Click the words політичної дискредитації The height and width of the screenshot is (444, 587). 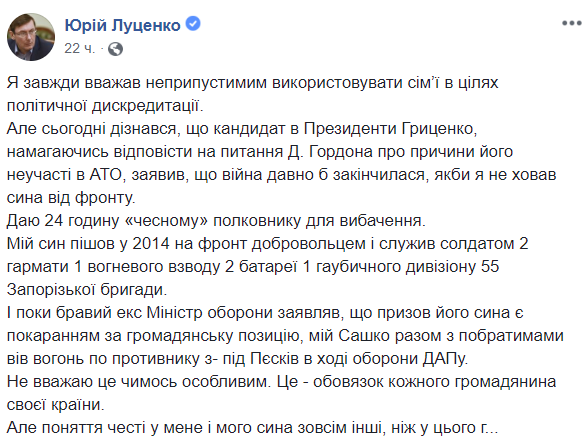105,106
